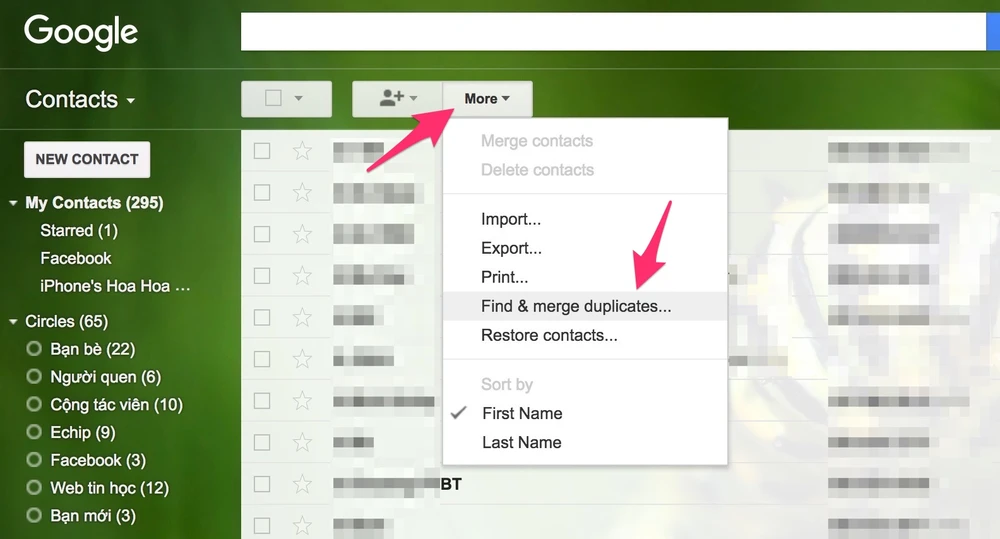
Task: Sort contacts by Last Name
Action: click(521, 442)
